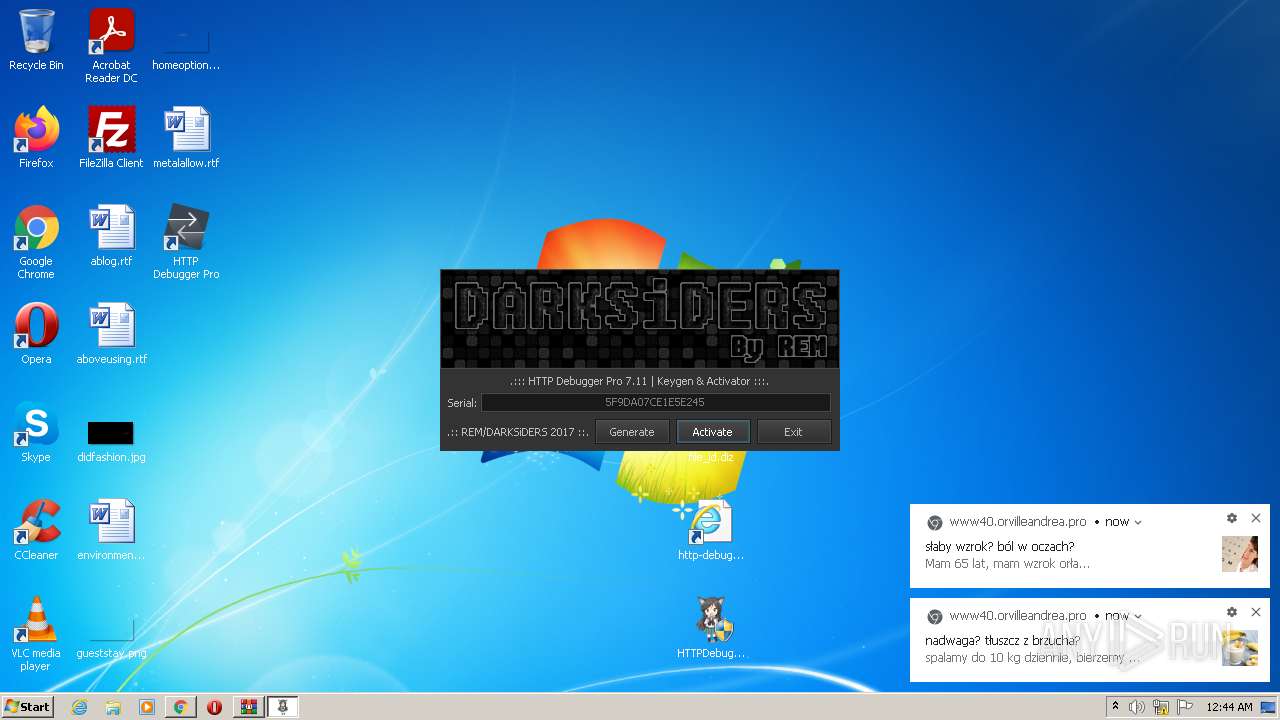Open the Opera desktop shortcut
Screen dimensions: 1280x720
pyautogui.click(x=36, y=334)
